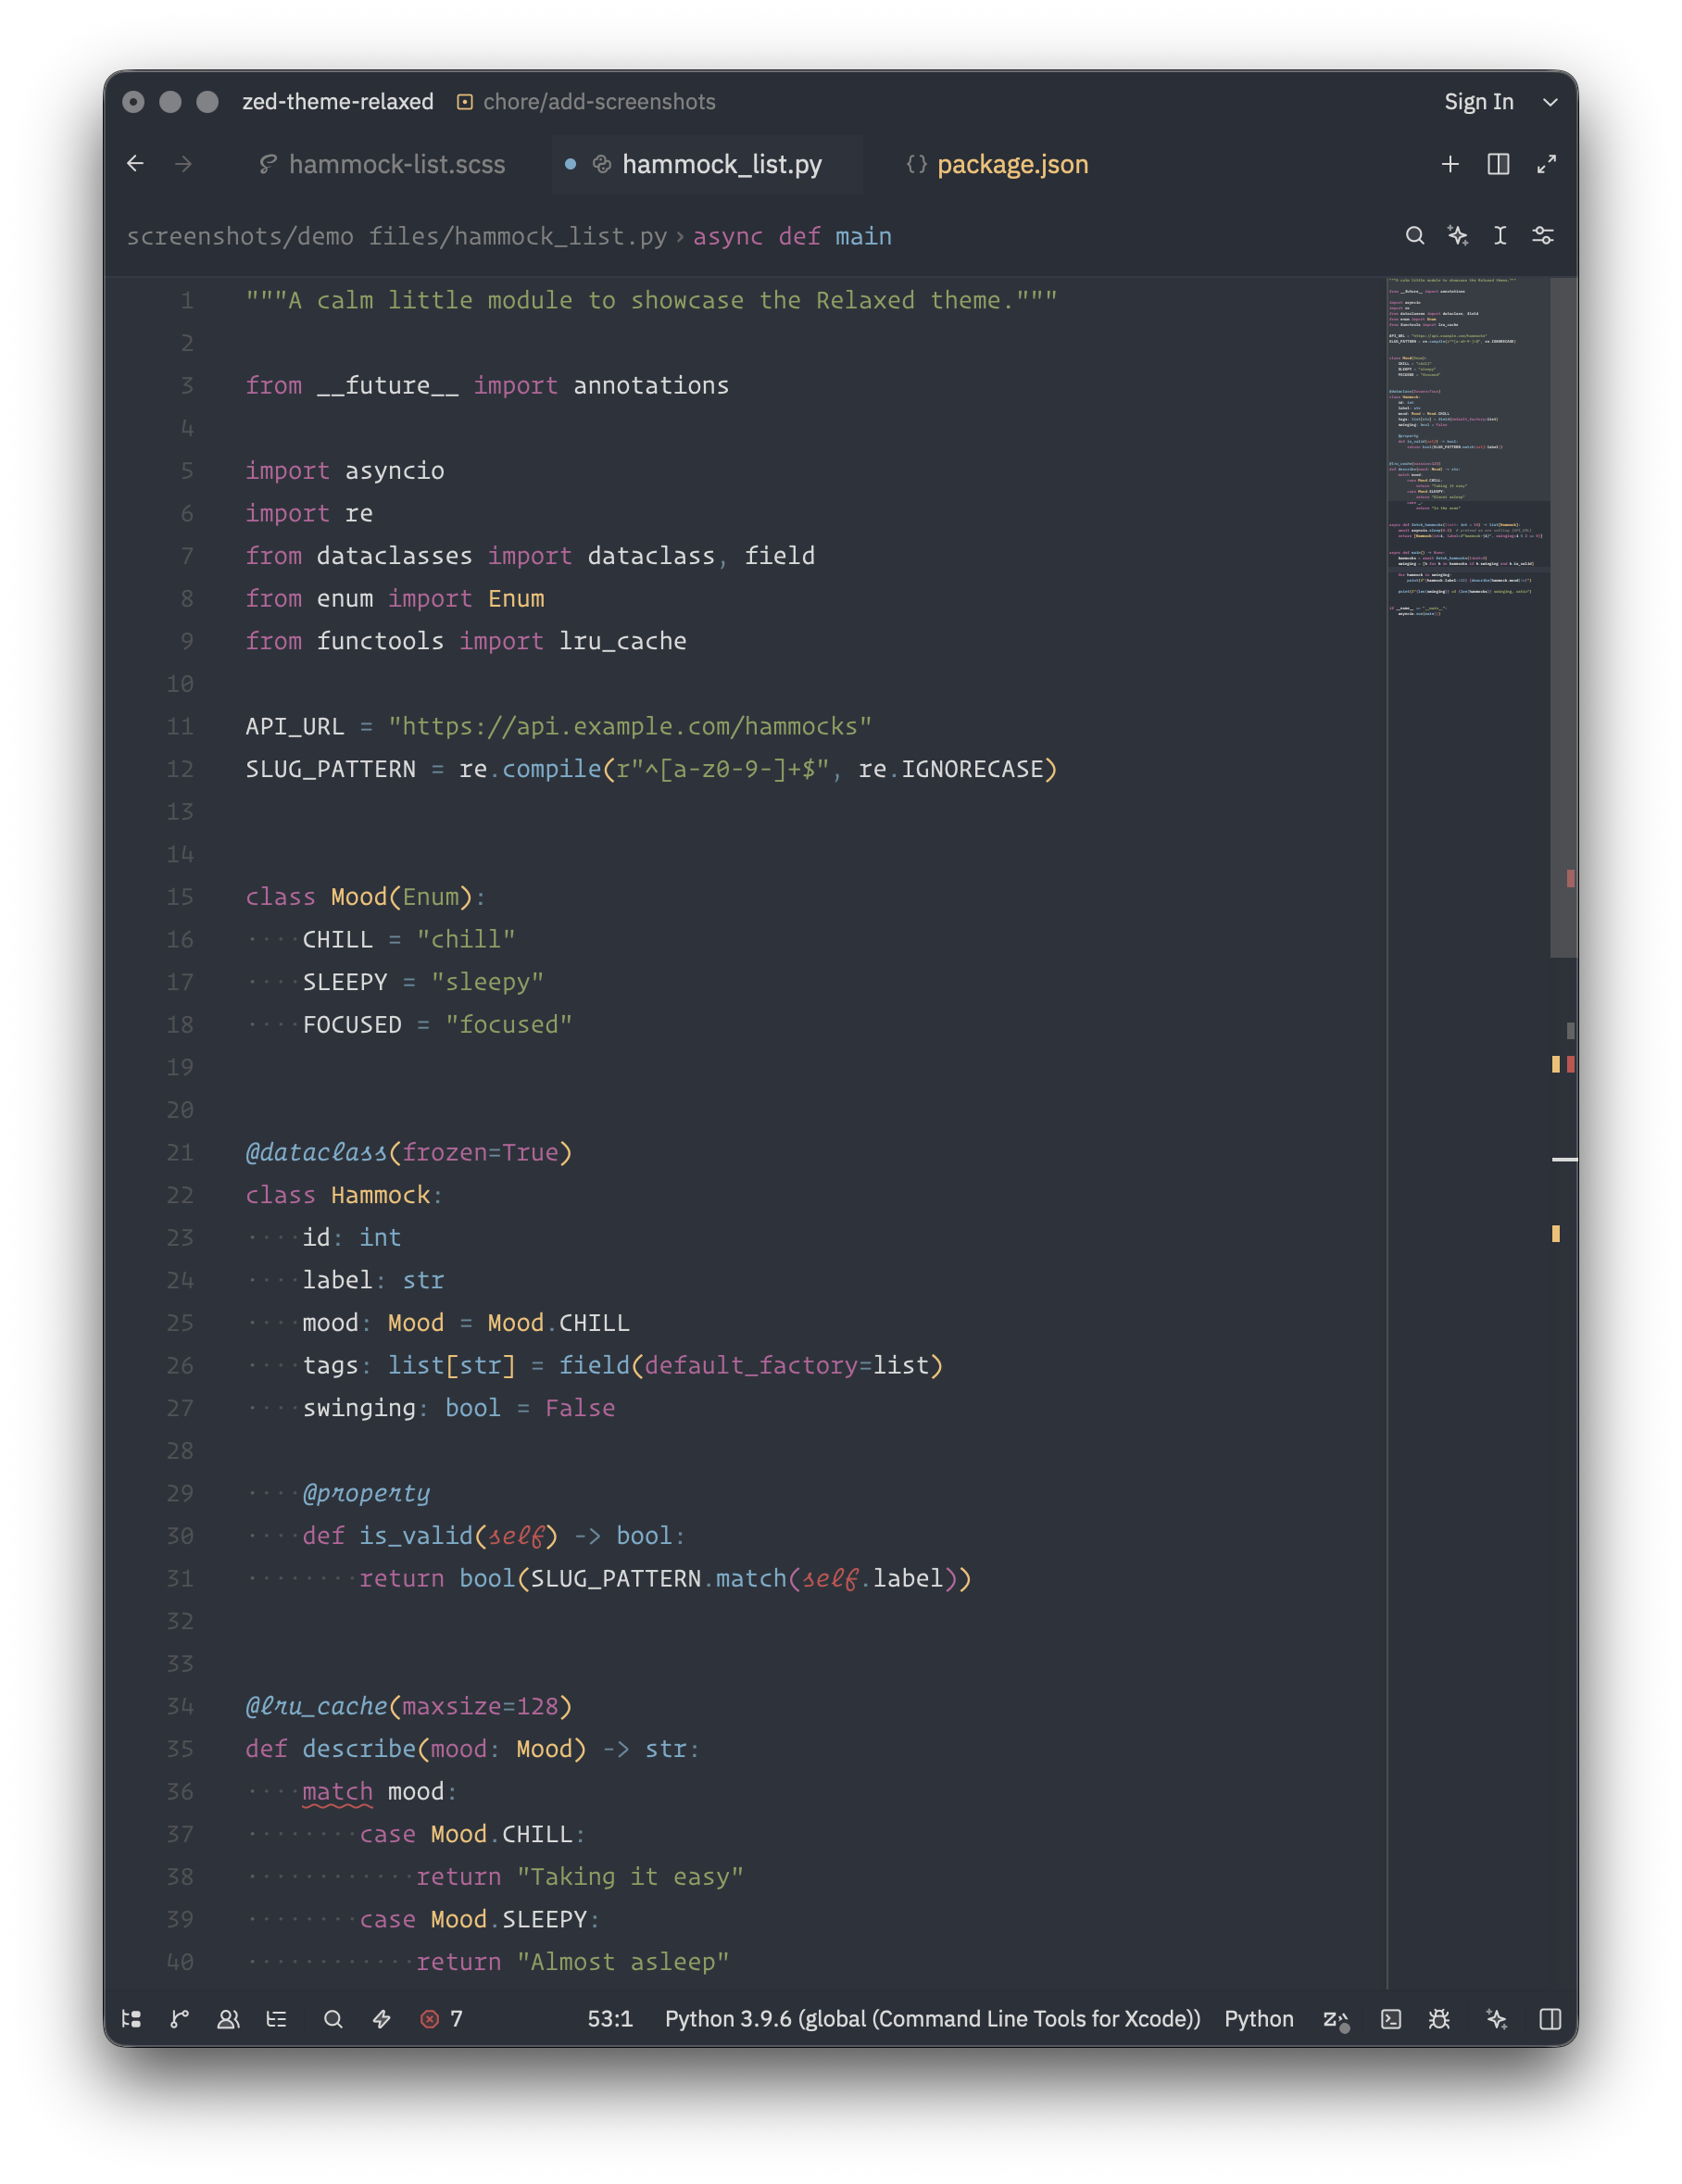
Task: Expand the chevron next to Sign In
Action: tap(1550, 102)
